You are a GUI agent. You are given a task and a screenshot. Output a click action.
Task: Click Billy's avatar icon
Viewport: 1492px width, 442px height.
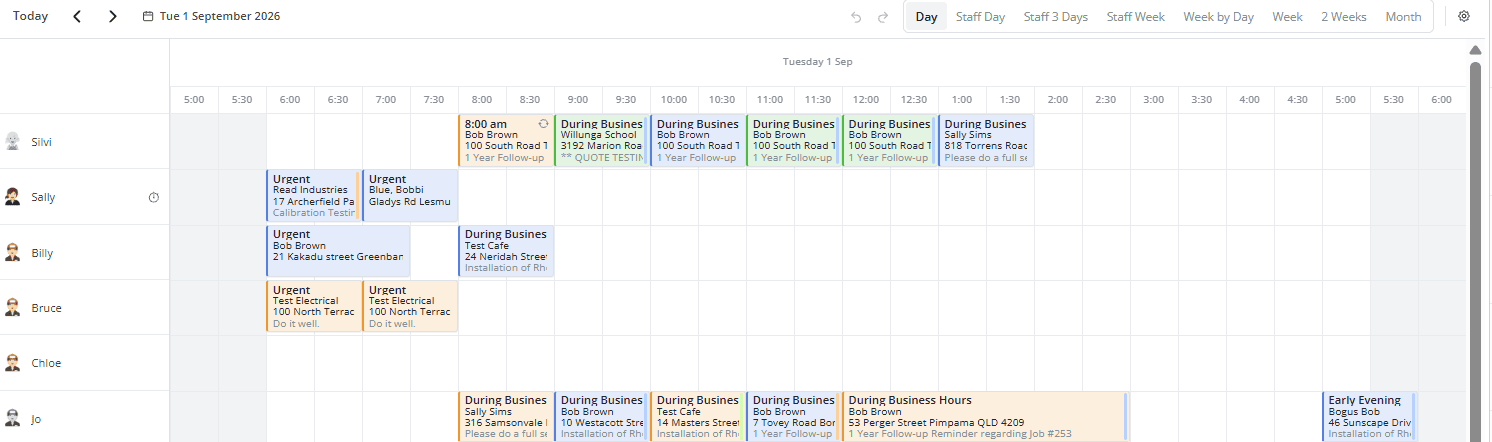coord(12,253)
